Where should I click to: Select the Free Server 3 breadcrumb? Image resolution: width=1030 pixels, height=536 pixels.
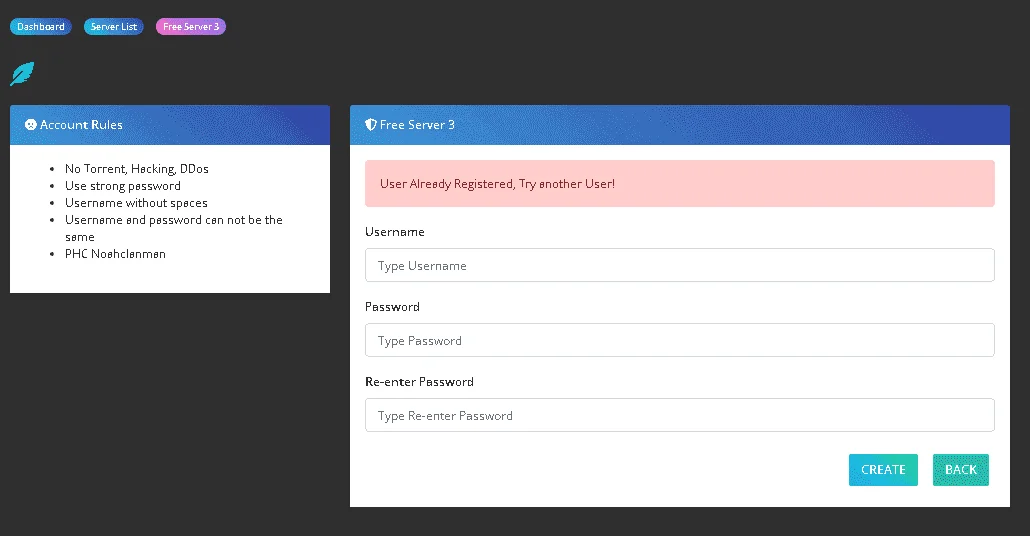click(191, 27)
